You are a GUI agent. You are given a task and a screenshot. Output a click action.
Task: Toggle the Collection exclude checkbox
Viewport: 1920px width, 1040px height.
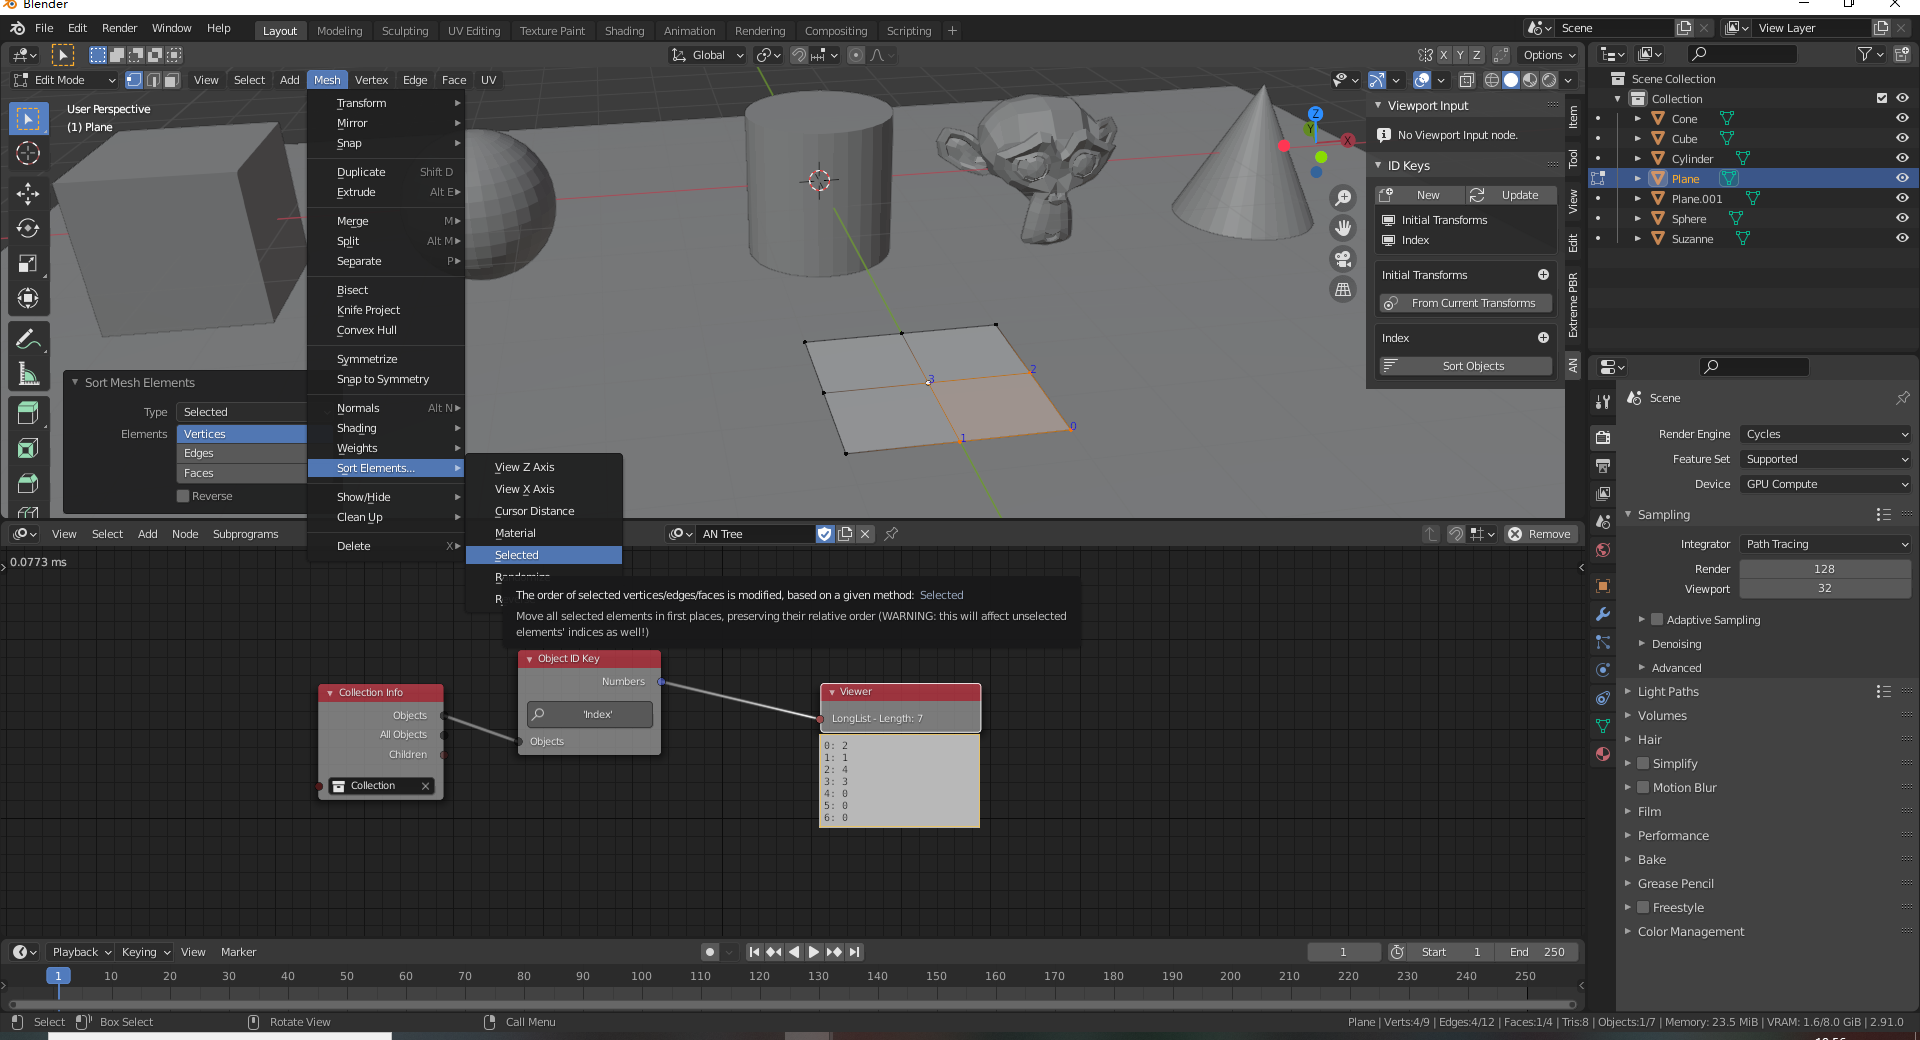(x=1882, y=98)
